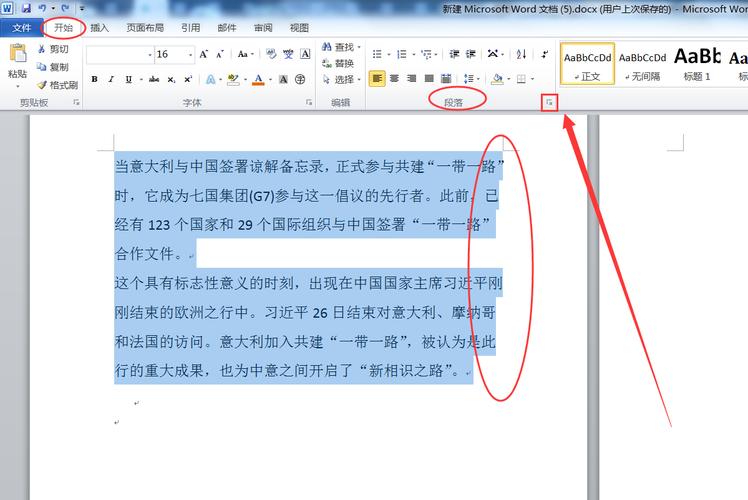Click the Multilevel List icon
748x500 pixels.
426,54
